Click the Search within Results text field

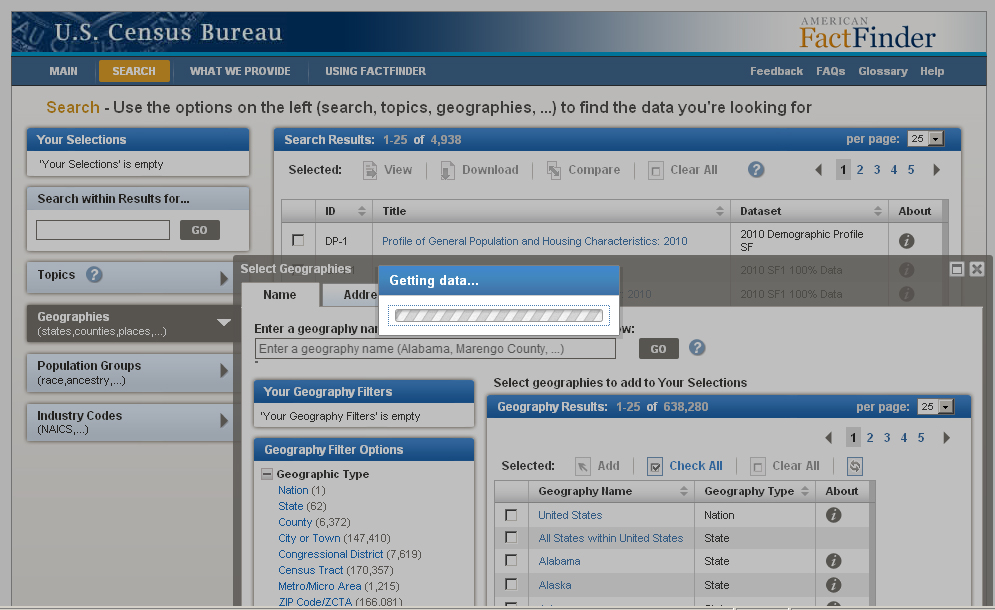(103, 230)
